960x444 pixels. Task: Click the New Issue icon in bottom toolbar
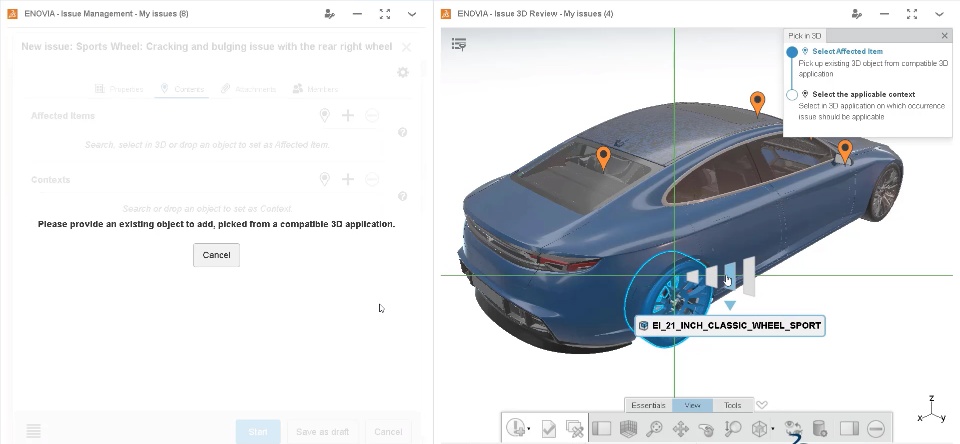(x=516, y=427)
